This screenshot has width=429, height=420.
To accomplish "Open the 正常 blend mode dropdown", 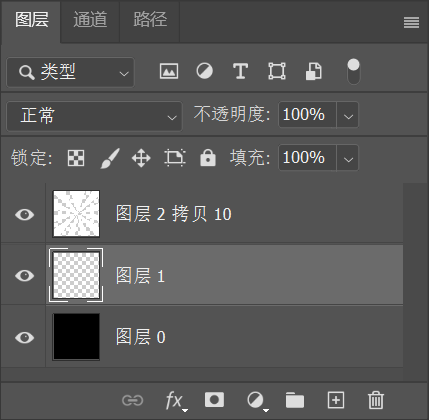I will pos(94,116).
